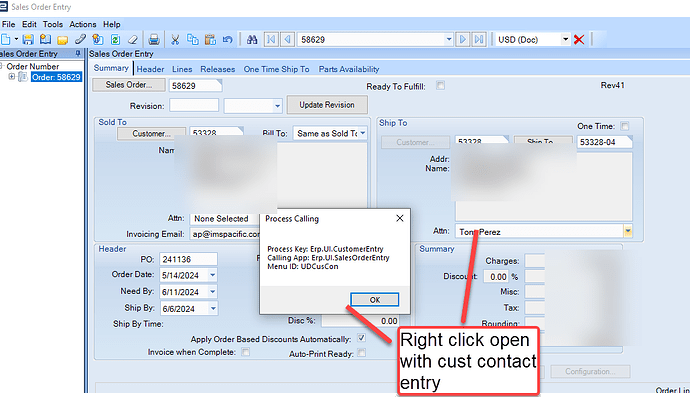Switch to the Releases tab
690x397 pixels.
coord(218,69)
